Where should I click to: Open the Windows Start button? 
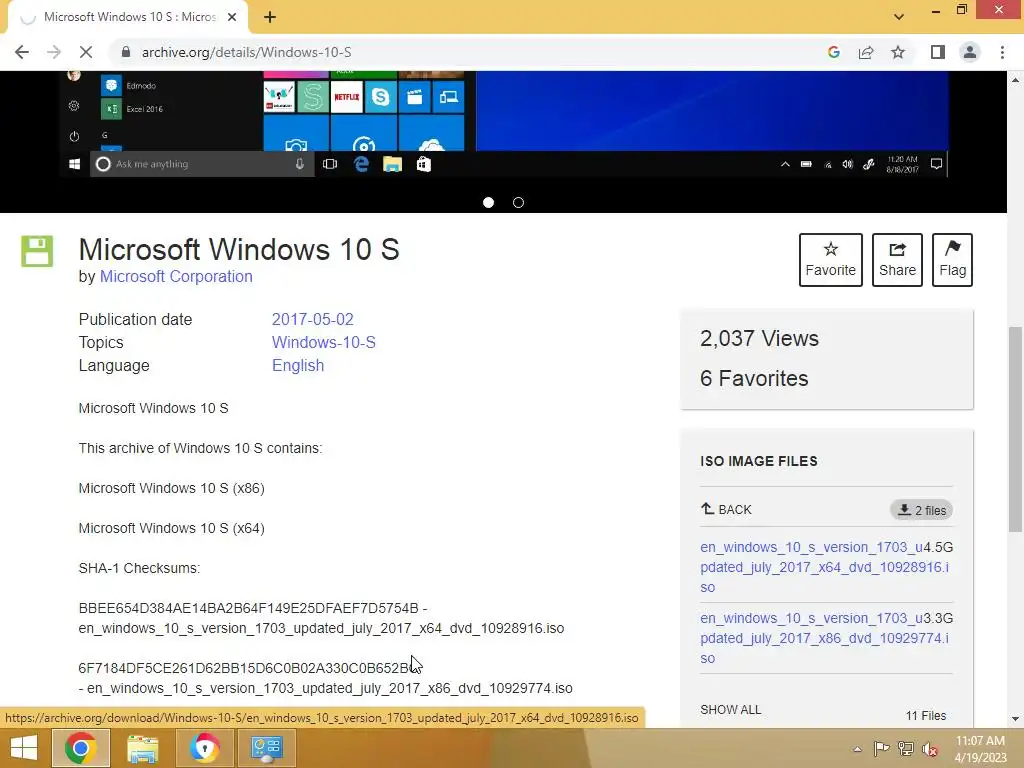(x=24, y=748)
